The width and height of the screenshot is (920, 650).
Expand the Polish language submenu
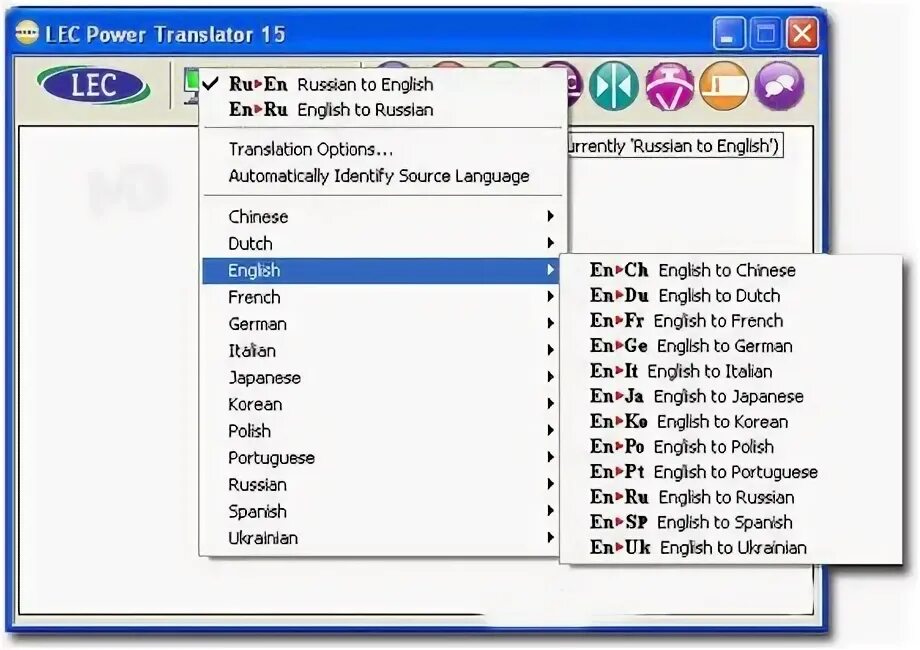pyautogui.click(x=382, y=431)
